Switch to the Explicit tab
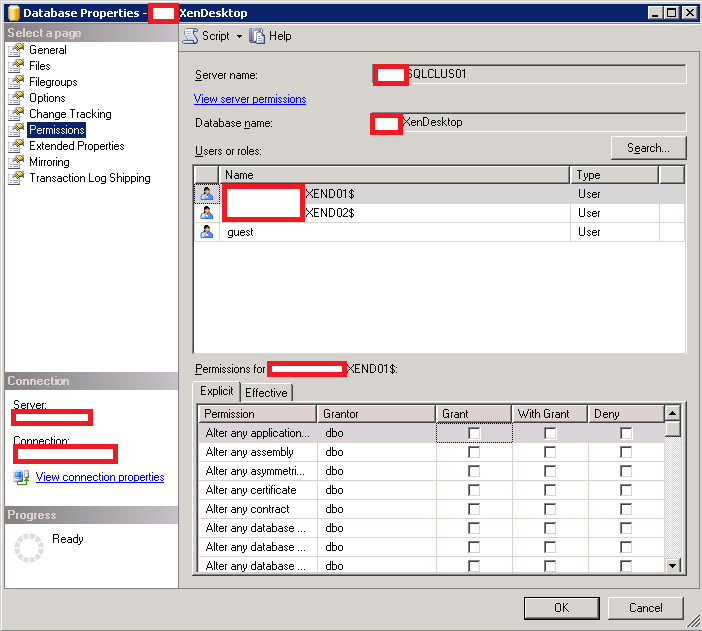The height and width of the screenshot is (631, 702). point(216,392)
